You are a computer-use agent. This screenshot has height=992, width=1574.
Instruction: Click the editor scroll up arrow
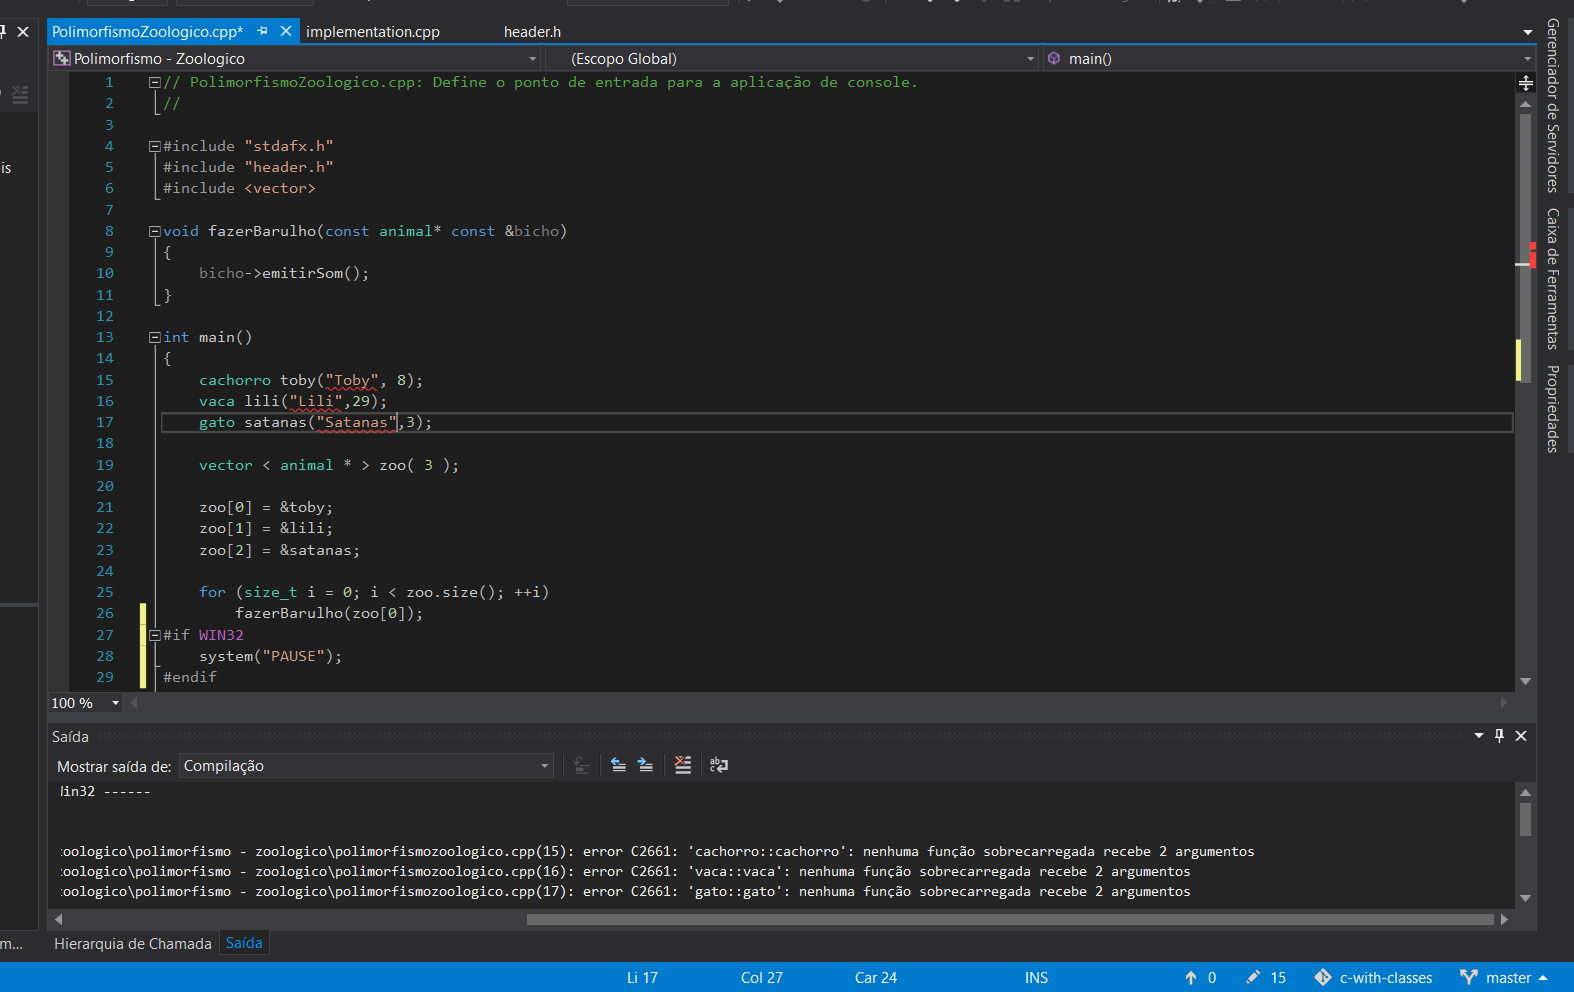pos(1525,103)
